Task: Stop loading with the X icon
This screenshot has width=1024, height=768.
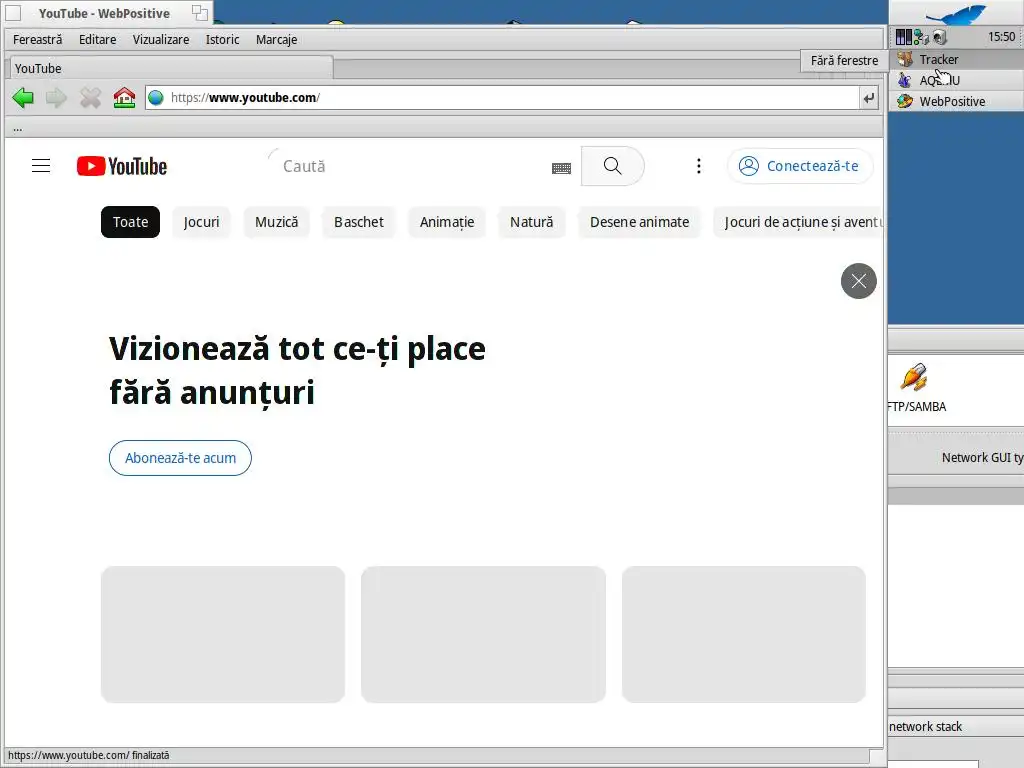Action: point(90,98)
